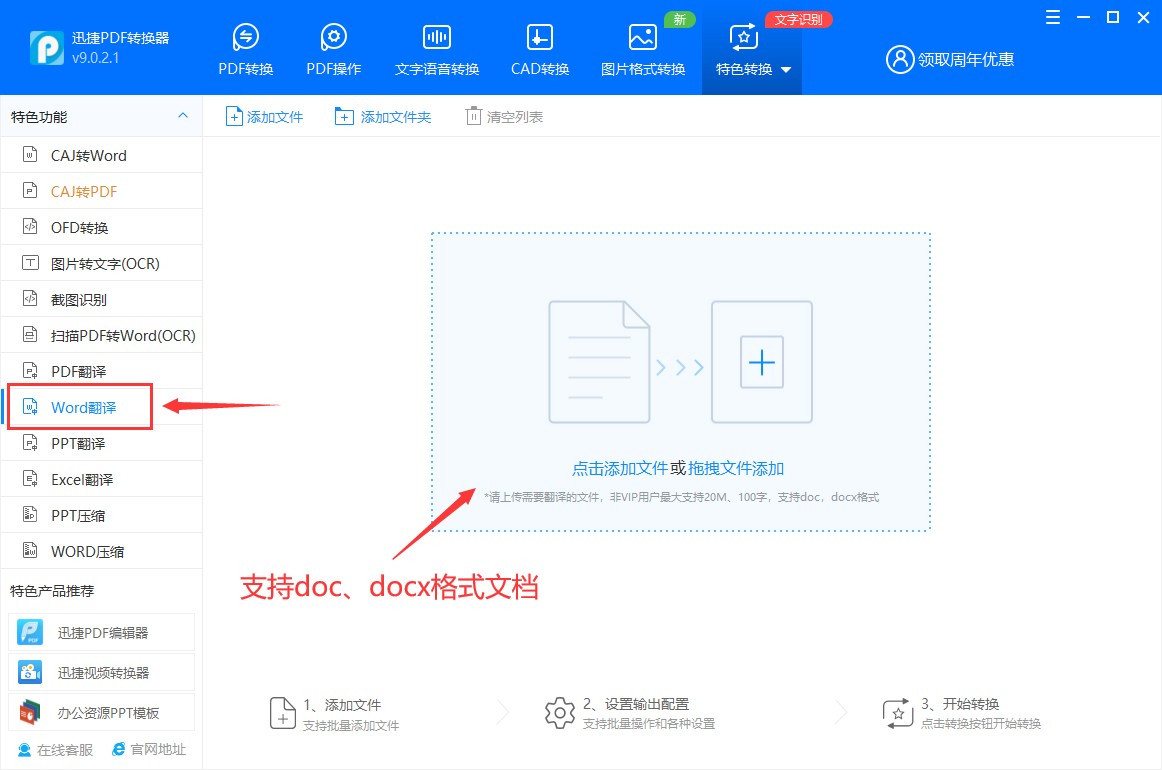Open 文字语音转换 waveform icon
This screenshot has width=1162, height=770.
coord(436,36)
